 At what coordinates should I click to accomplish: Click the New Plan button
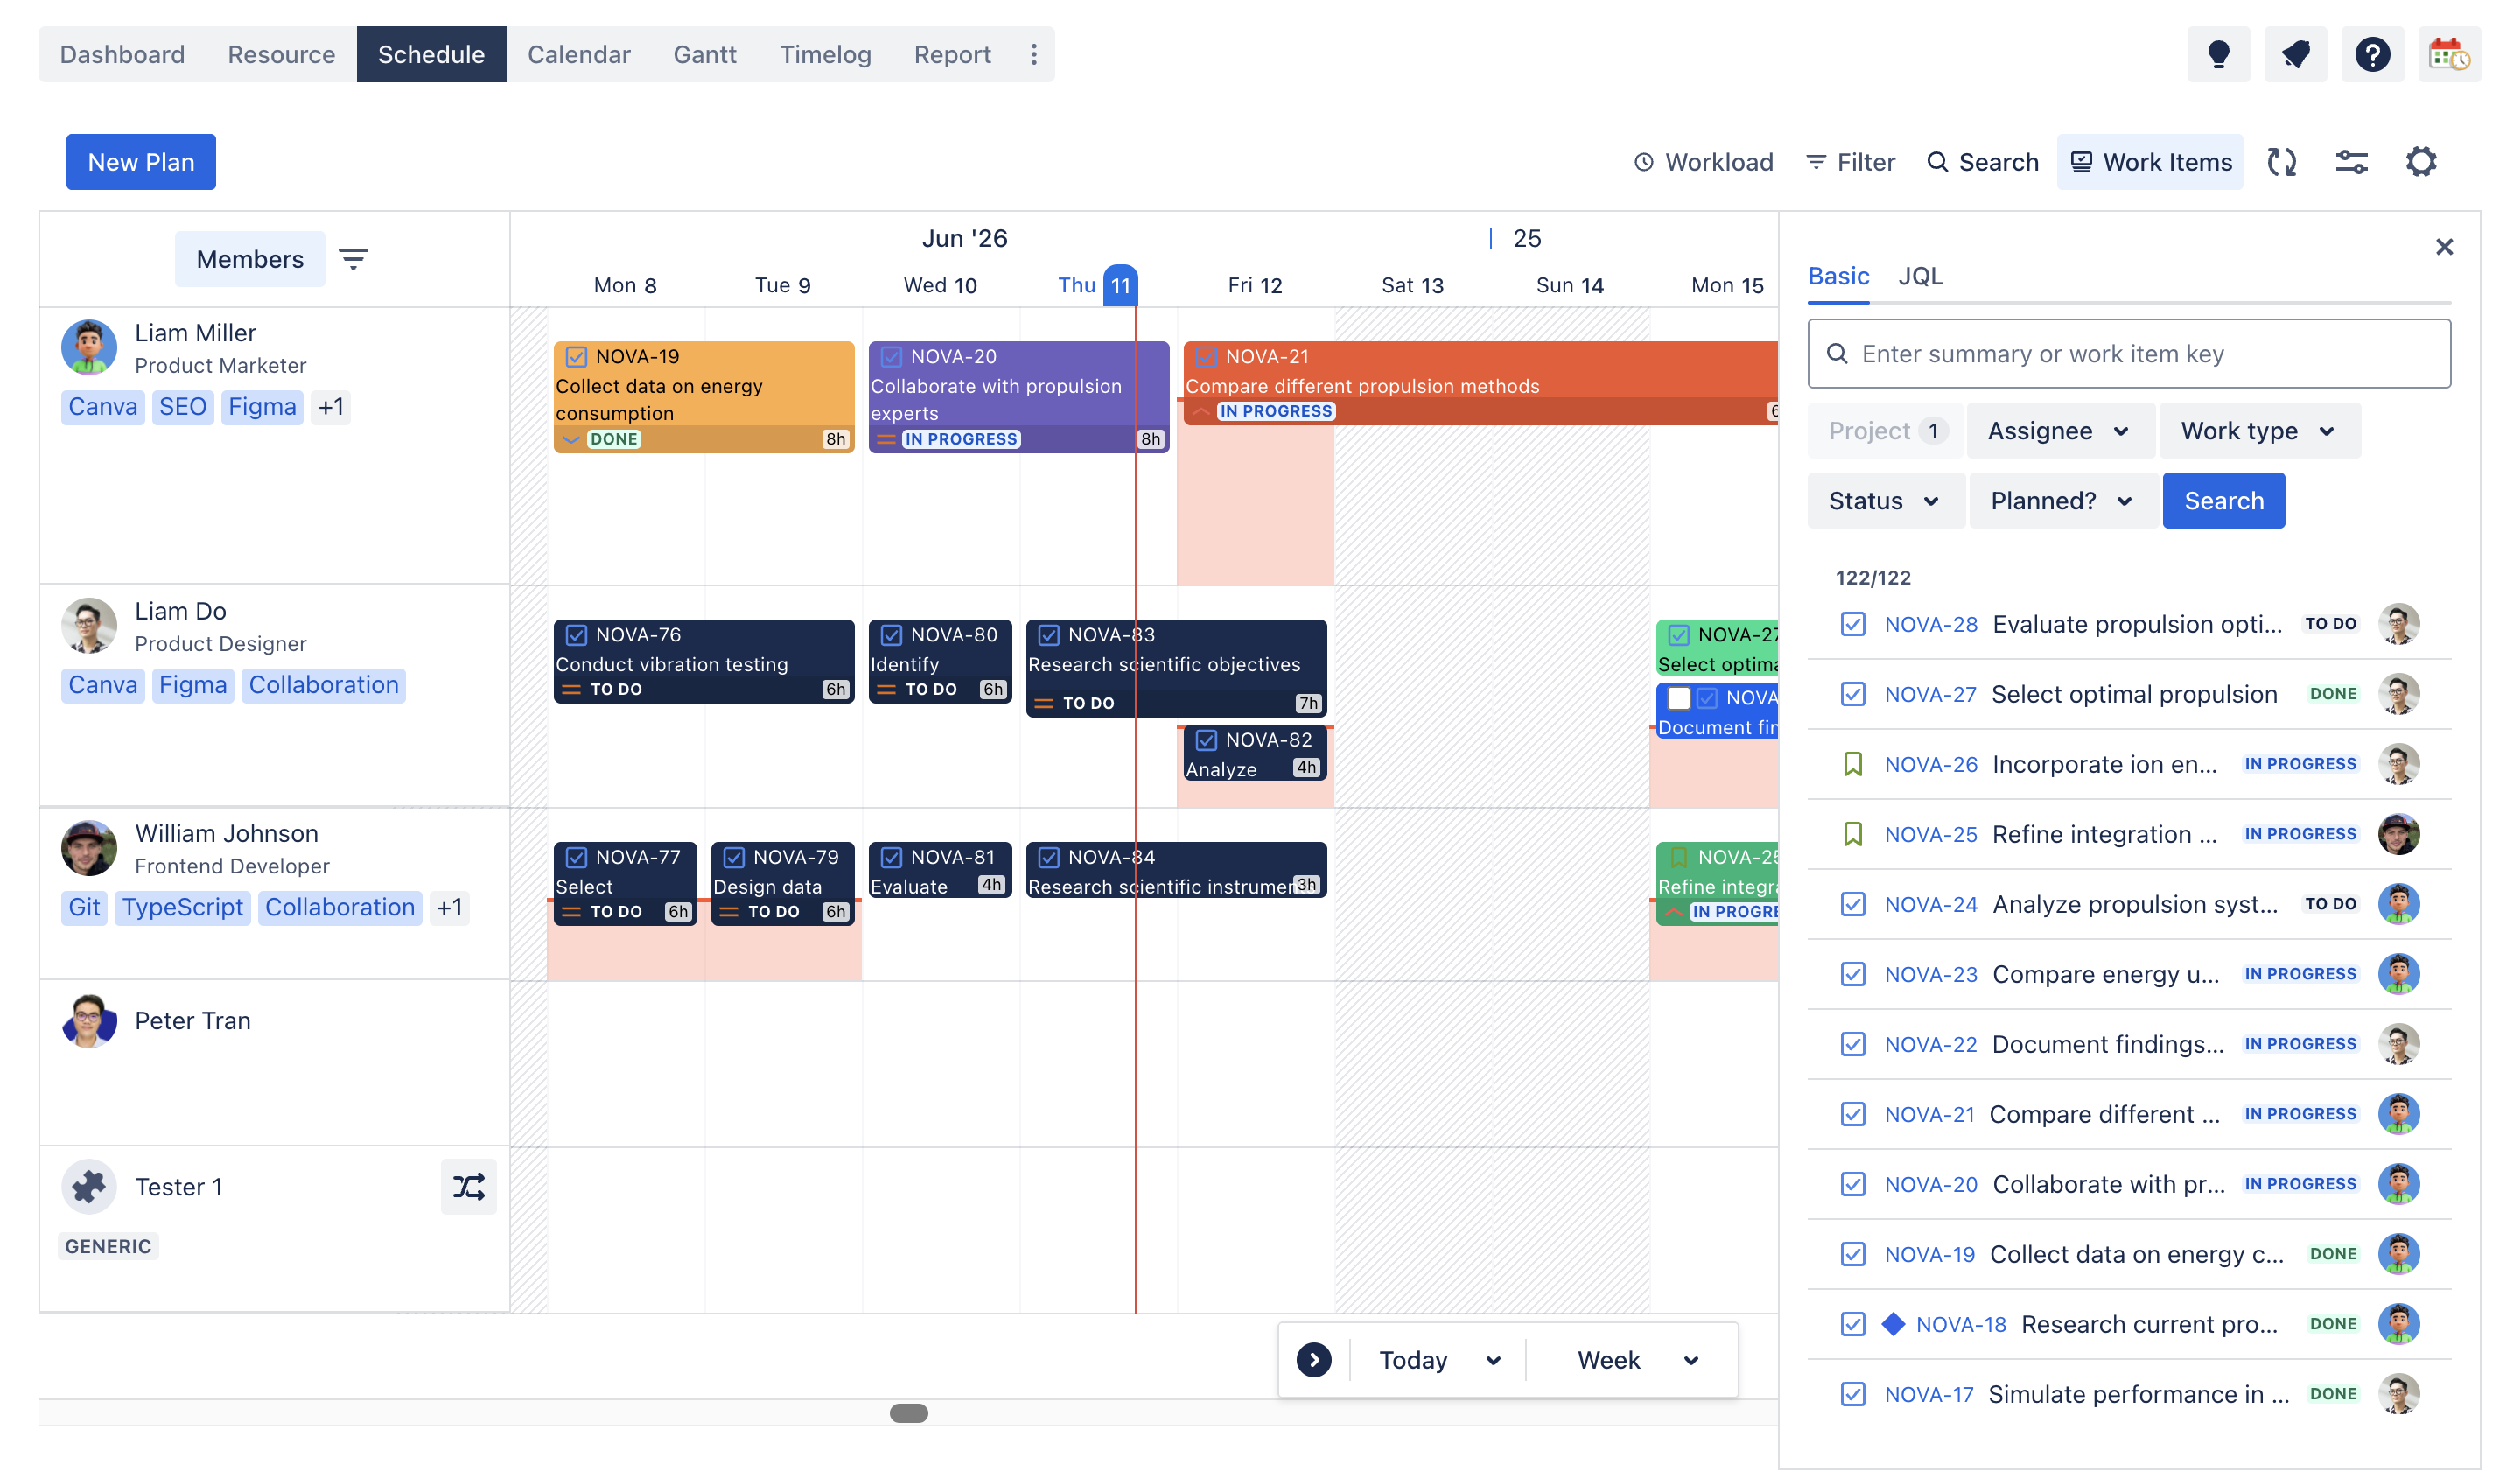(x=141, y=162)
